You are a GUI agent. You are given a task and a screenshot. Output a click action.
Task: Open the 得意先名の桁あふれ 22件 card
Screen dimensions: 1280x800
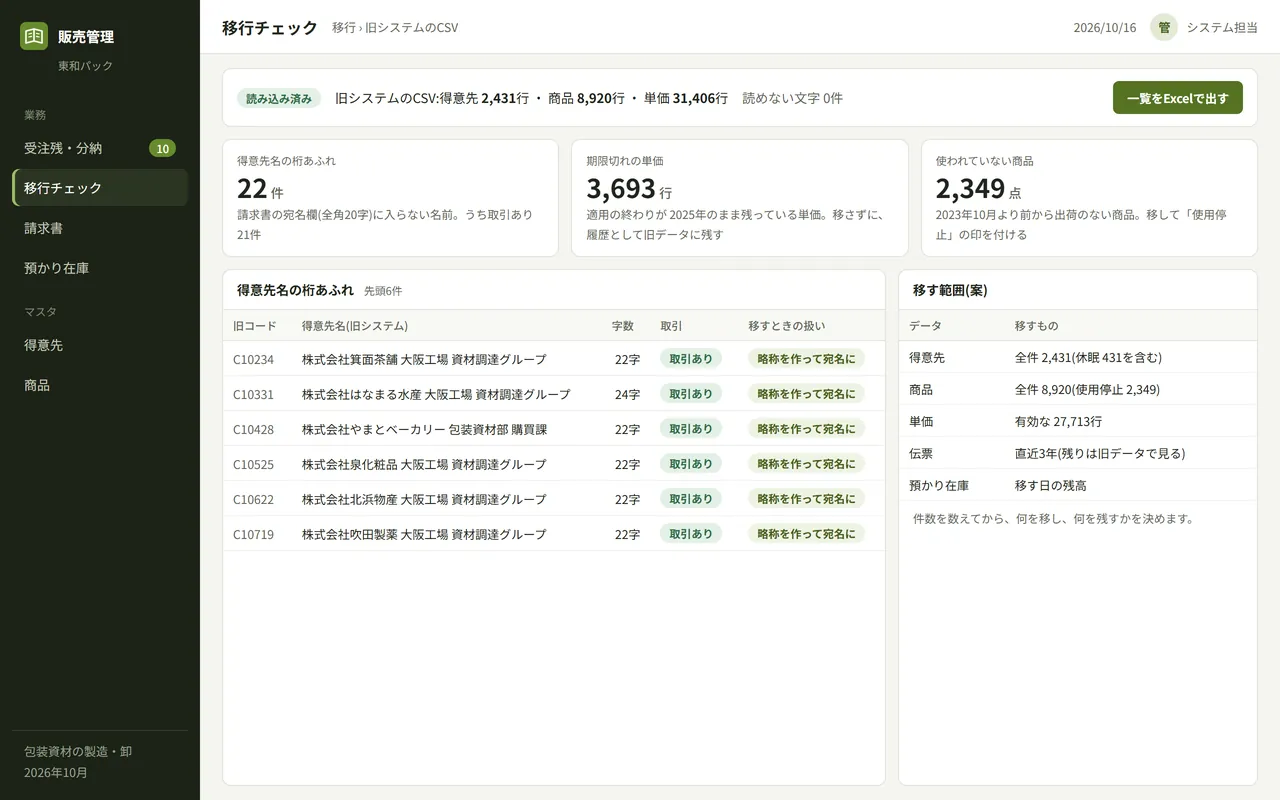click(x=390, y=198)
